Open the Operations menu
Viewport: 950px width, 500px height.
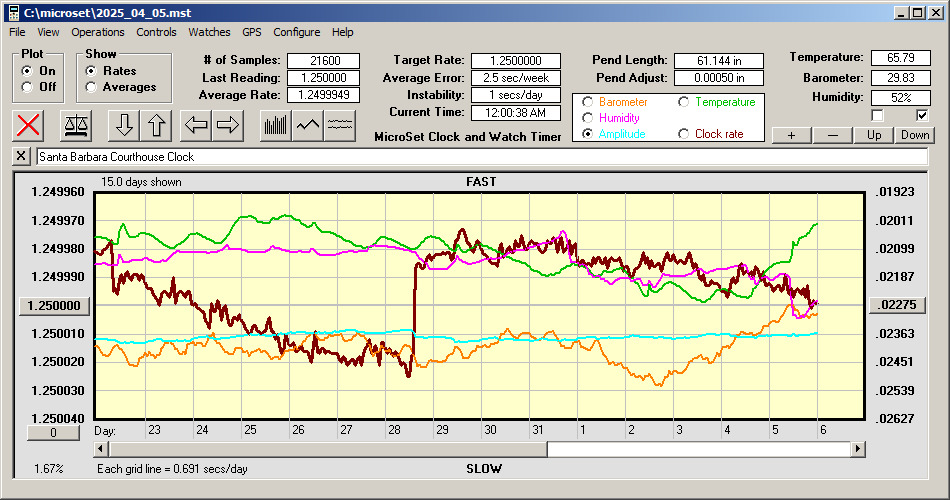tap(98, 32)
